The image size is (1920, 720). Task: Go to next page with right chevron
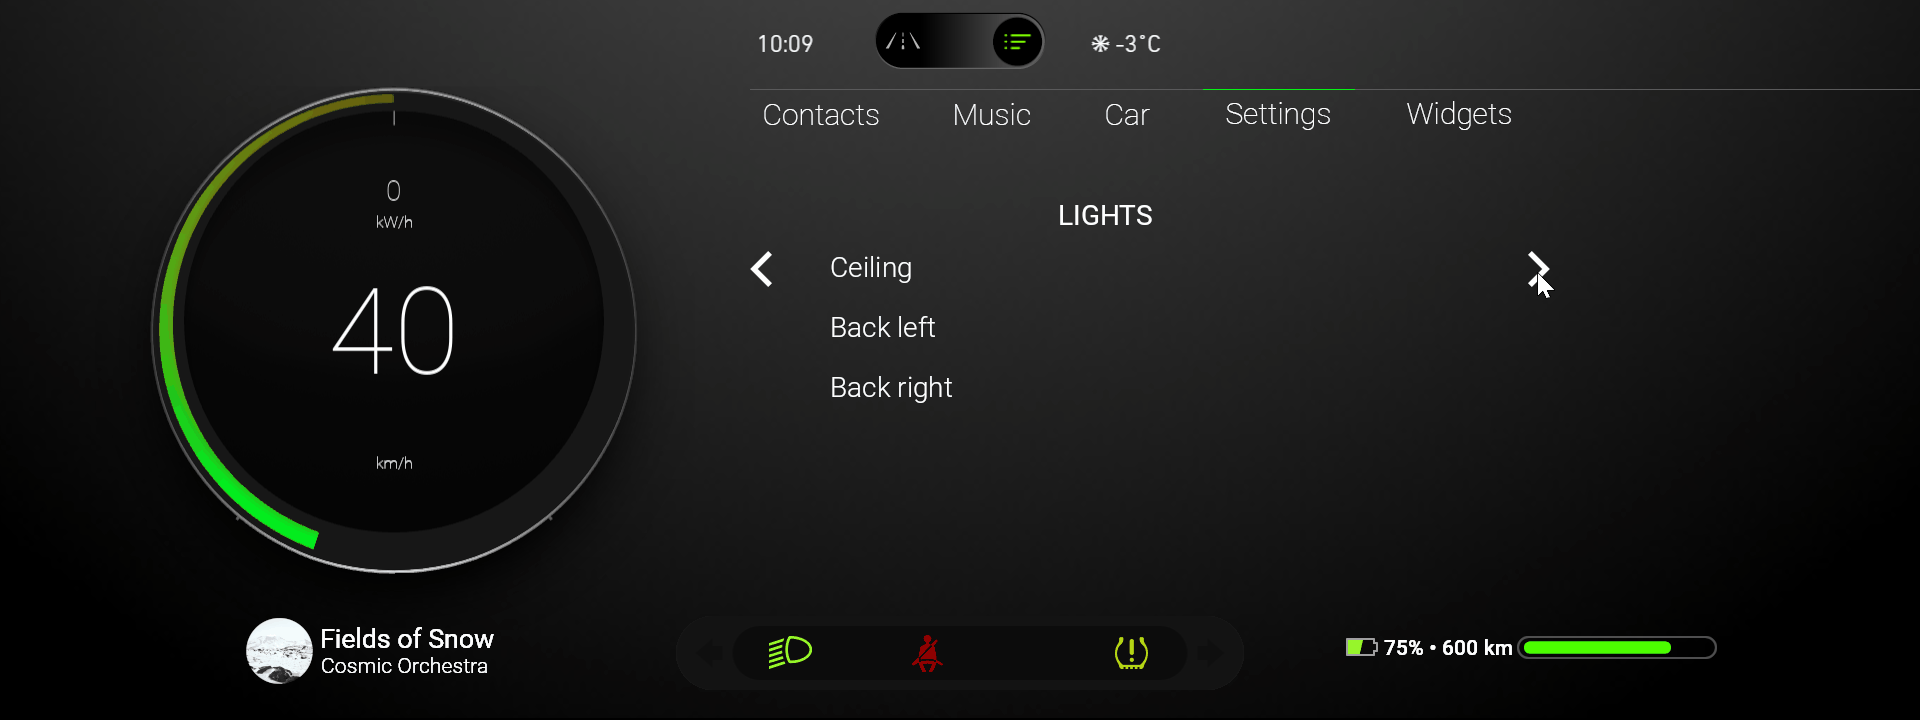tap(1538, 269)
